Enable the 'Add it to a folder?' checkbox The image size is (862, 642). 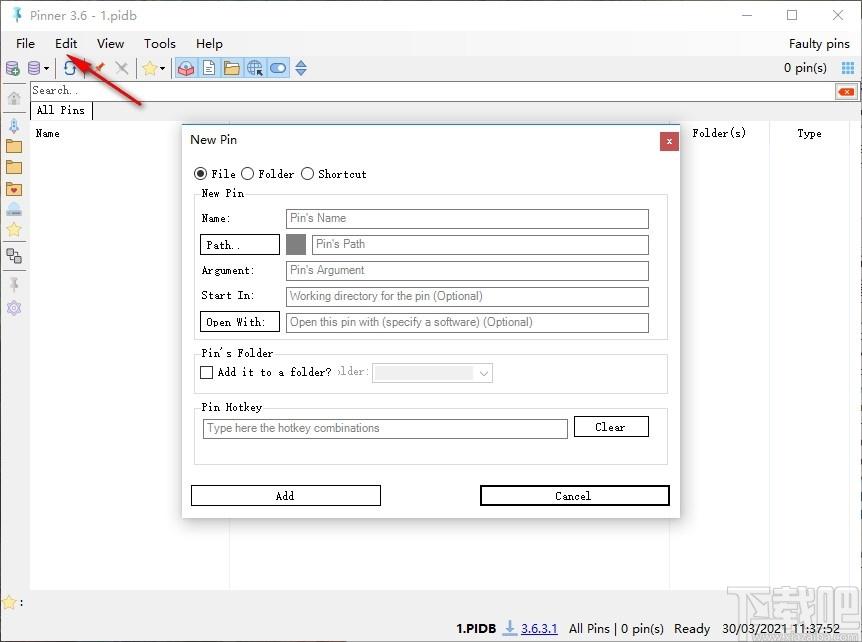click(x=207, y=372)
